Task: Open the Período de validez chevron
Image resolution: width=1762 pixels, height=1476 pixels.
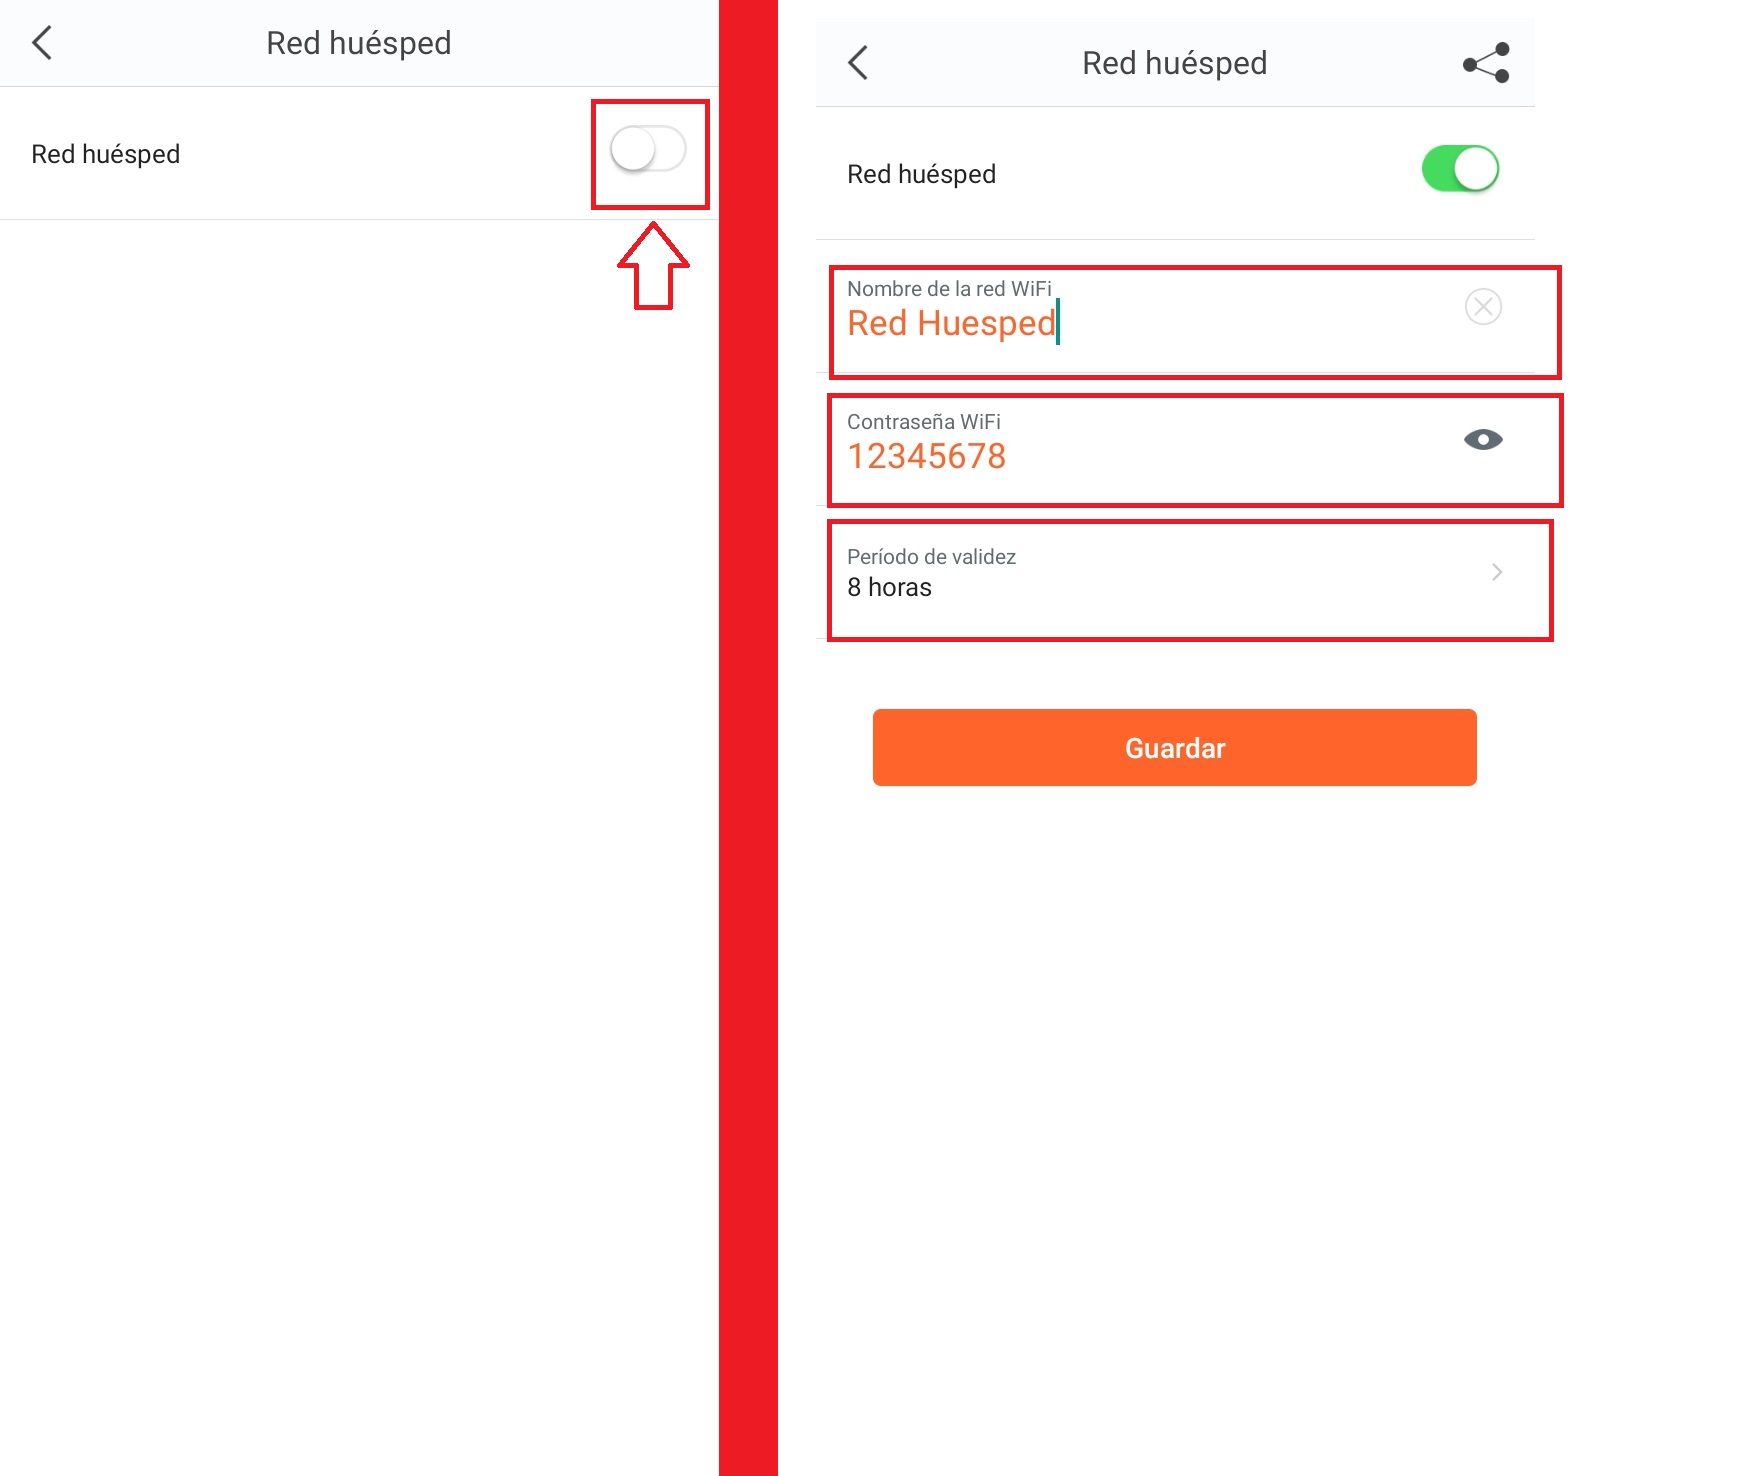Action: pyautogui.click(x=1497, y=572)
